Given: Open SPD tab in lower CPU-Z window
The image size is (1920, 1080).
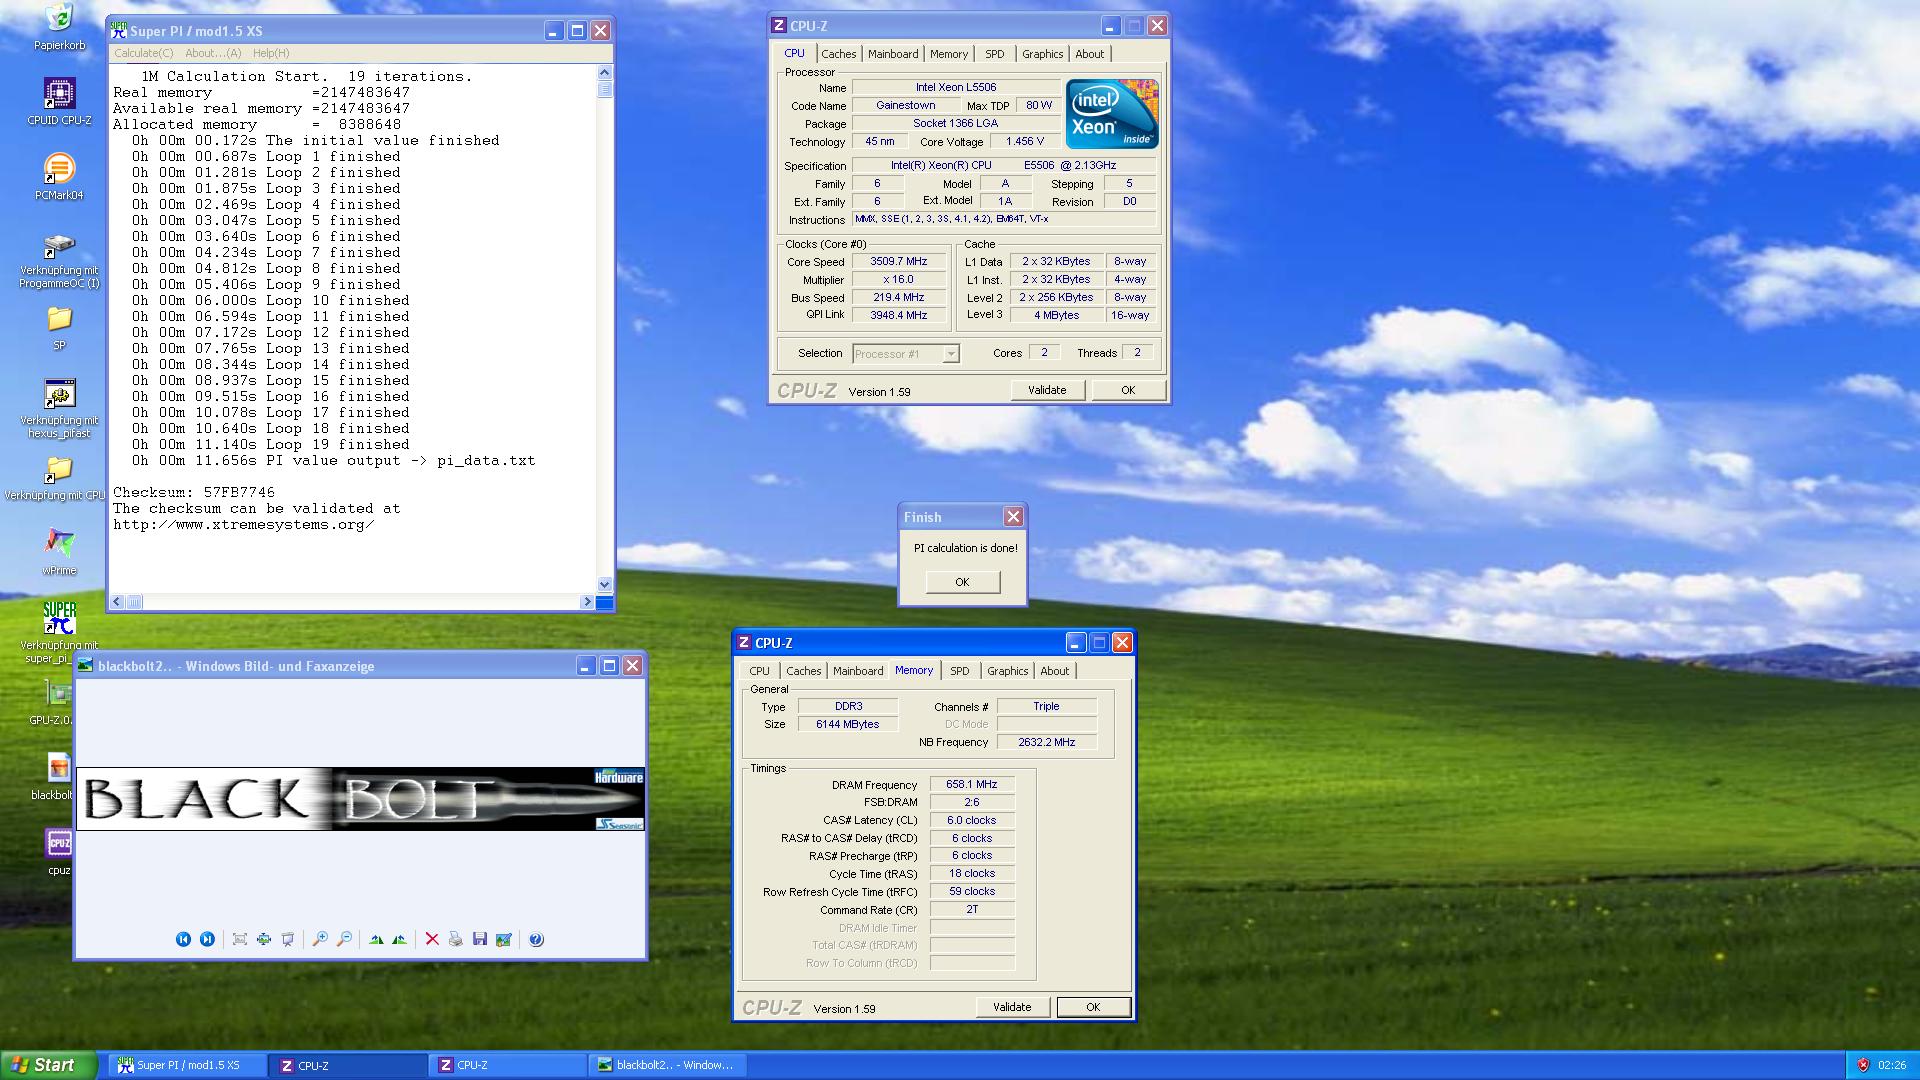Looking at the screenshot, I should pos(960,671).
